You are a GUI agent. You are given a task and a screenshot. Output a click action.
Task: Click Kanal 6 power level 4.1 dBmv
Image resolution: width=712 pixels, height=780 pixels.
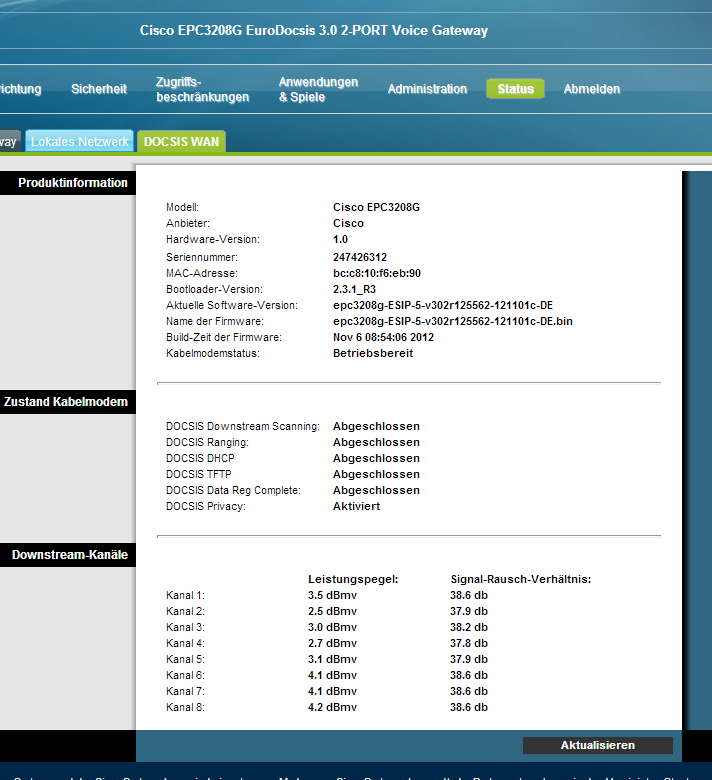click(332, 676)
